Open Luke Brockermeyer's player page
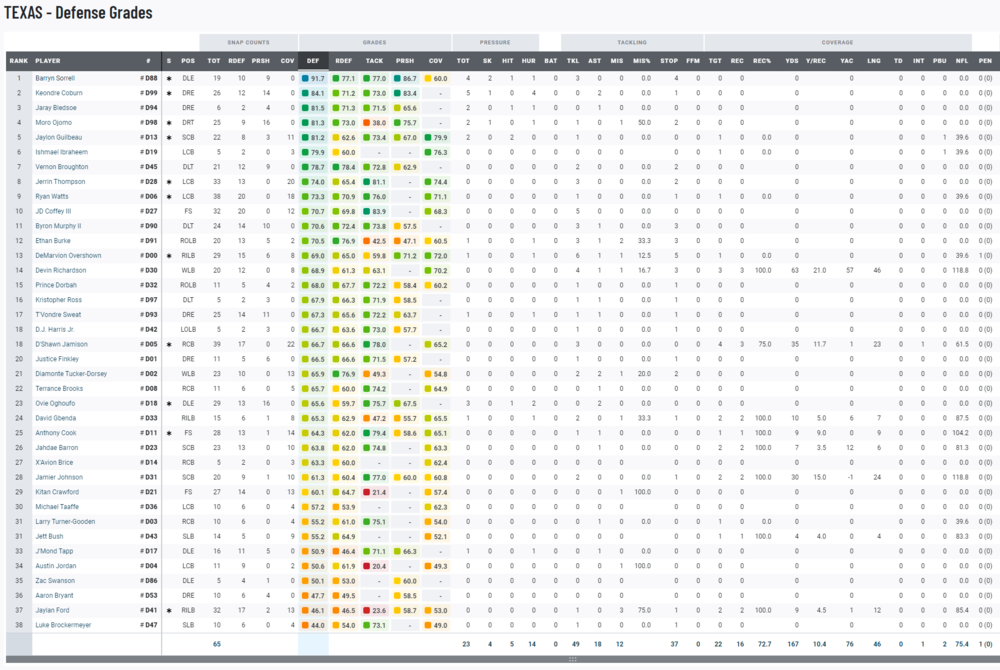The image size is (1000, 670). [62, 625]
